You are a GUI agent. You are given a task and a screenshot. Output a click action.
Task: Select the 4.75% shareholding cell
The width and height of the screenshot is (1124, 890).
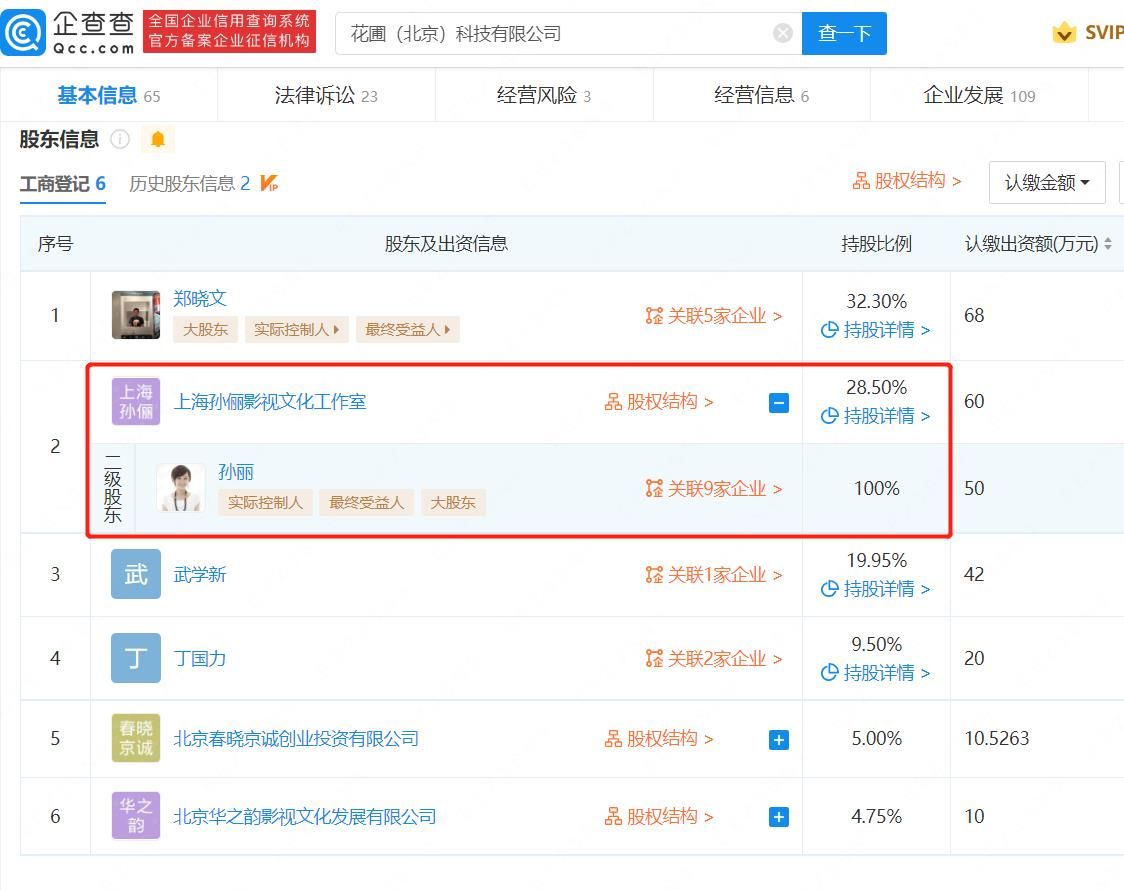coord(876,816)
